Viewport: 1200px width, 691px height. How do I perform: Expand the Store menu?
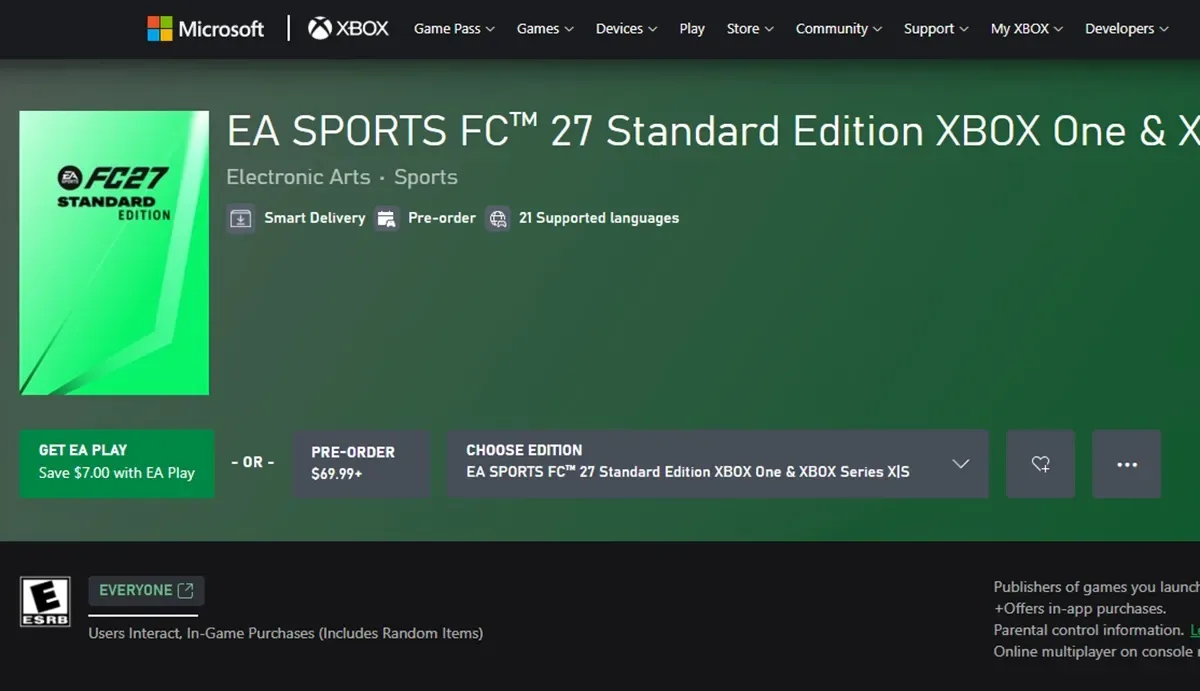[x=750, y=28]
